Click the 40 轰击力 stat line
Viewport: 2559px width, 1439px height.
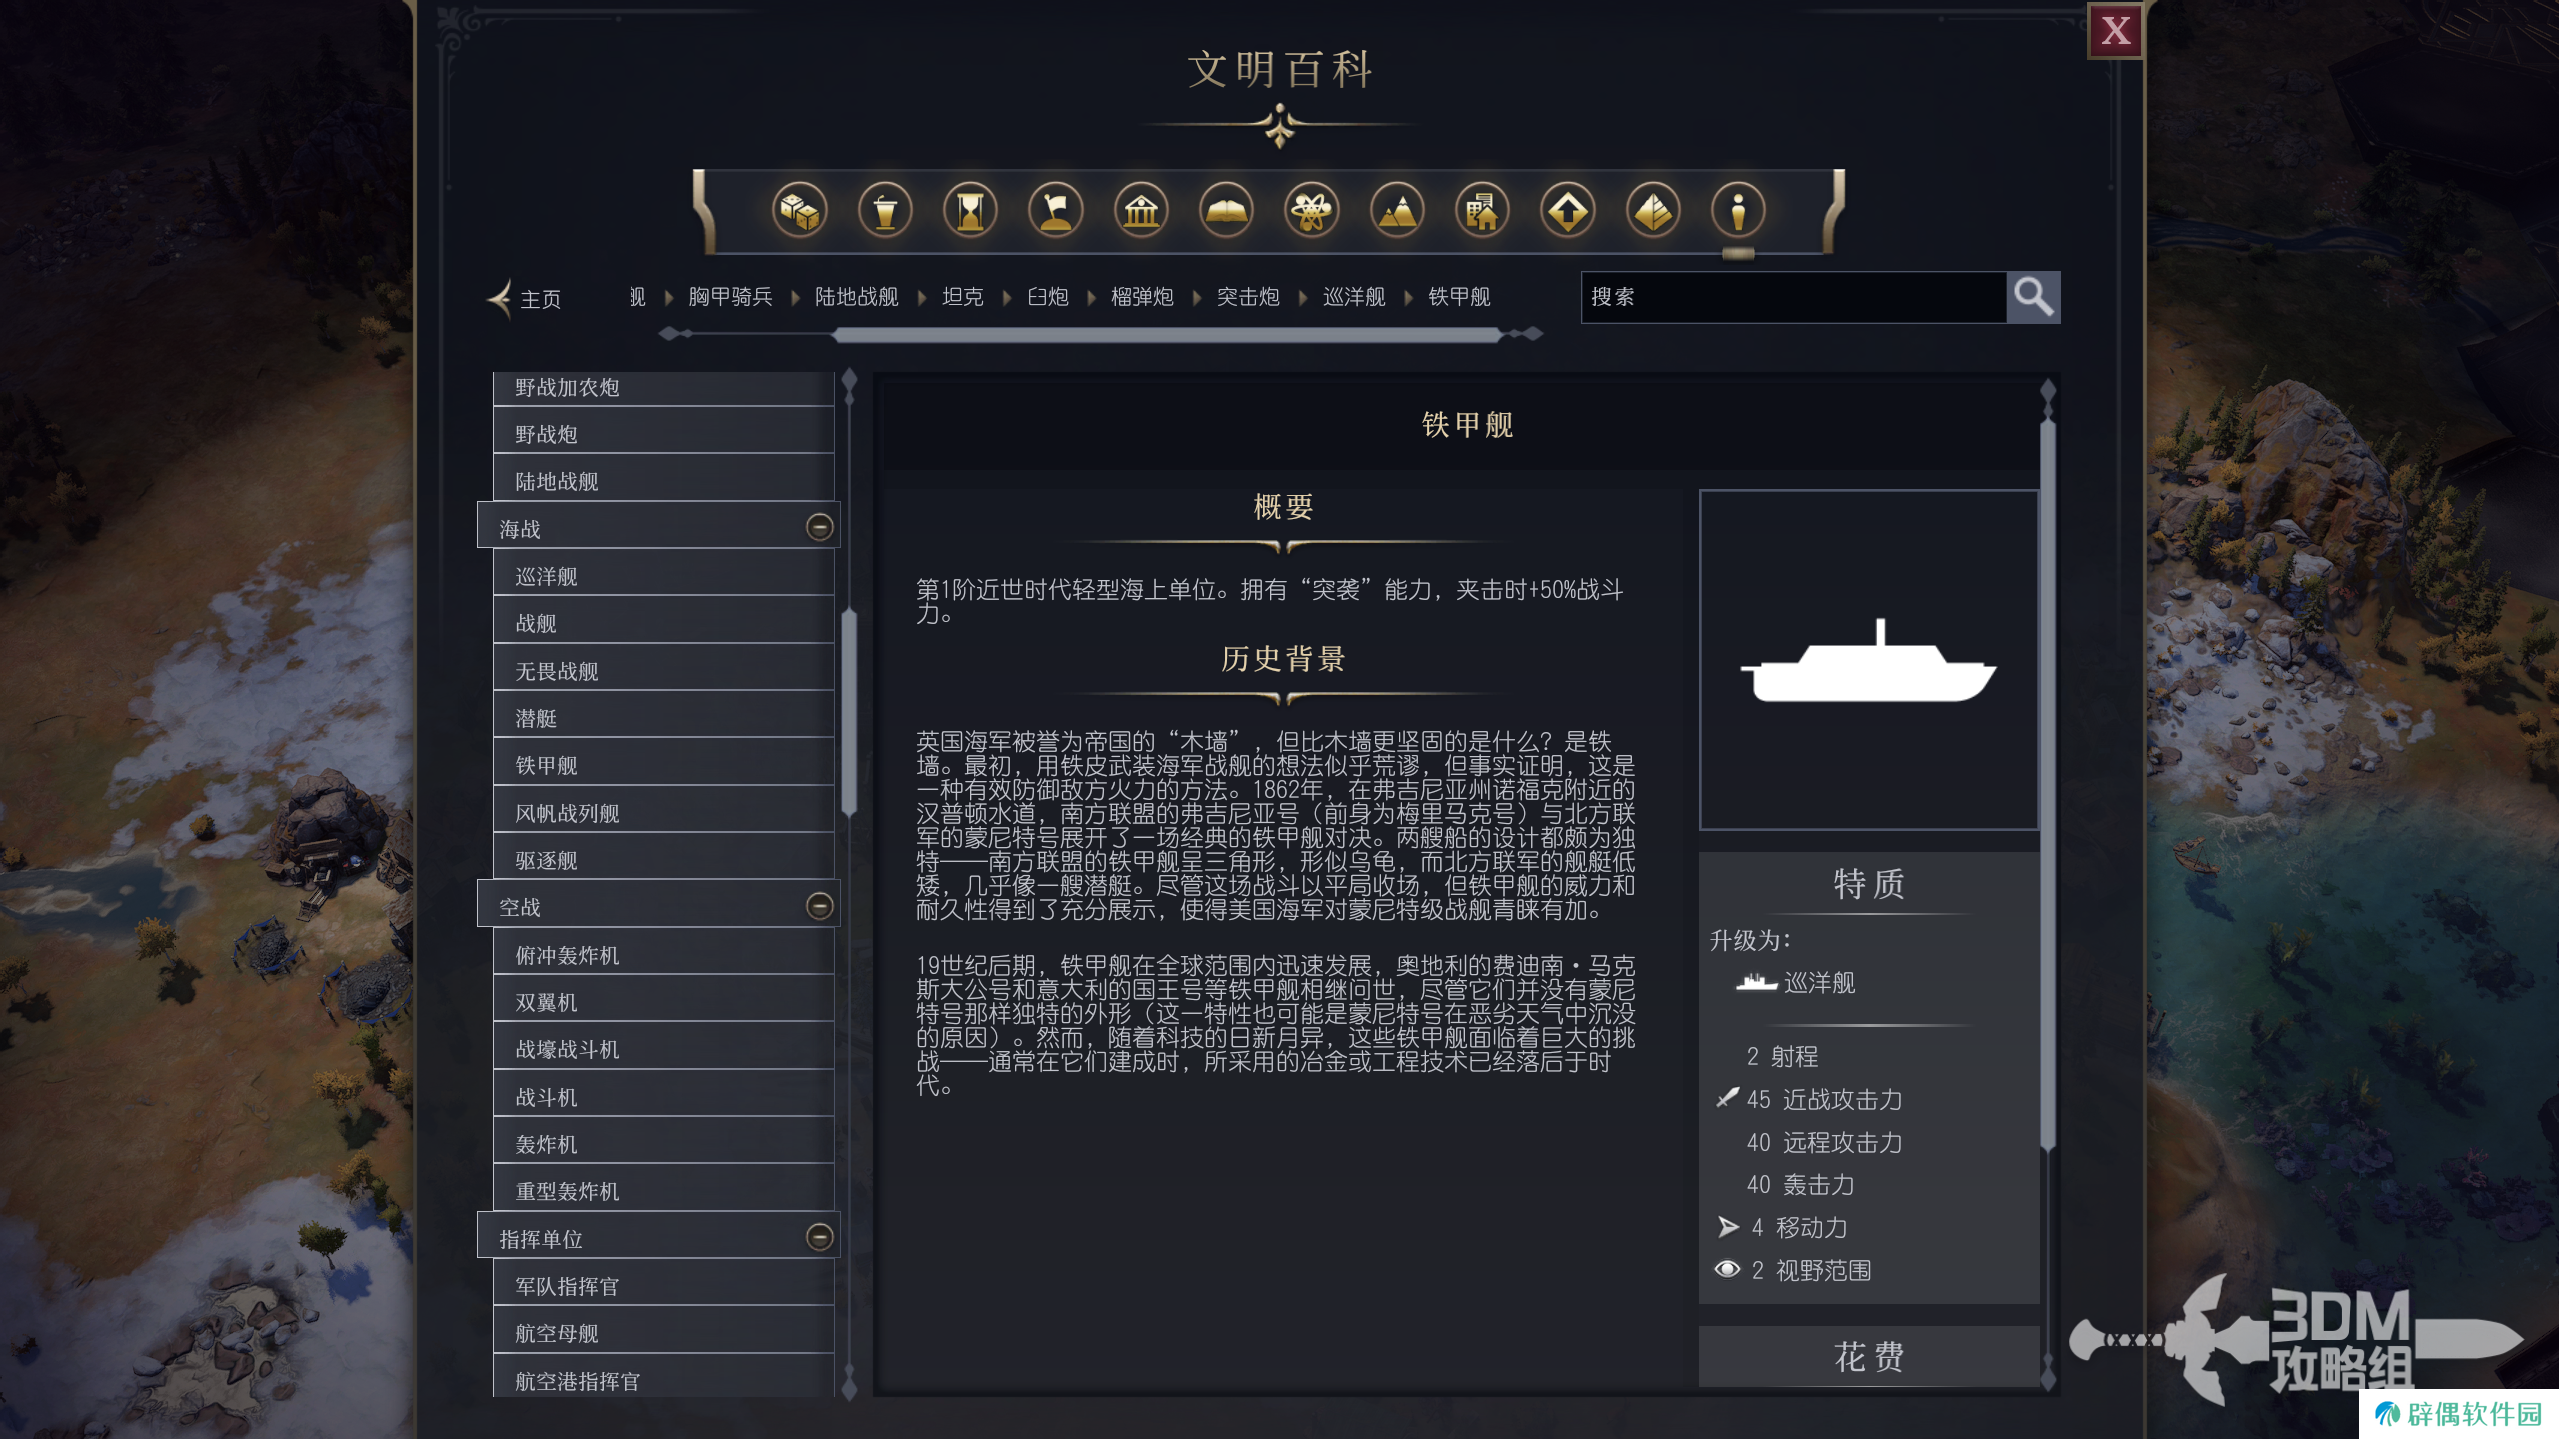[x=1800, y=1184]
